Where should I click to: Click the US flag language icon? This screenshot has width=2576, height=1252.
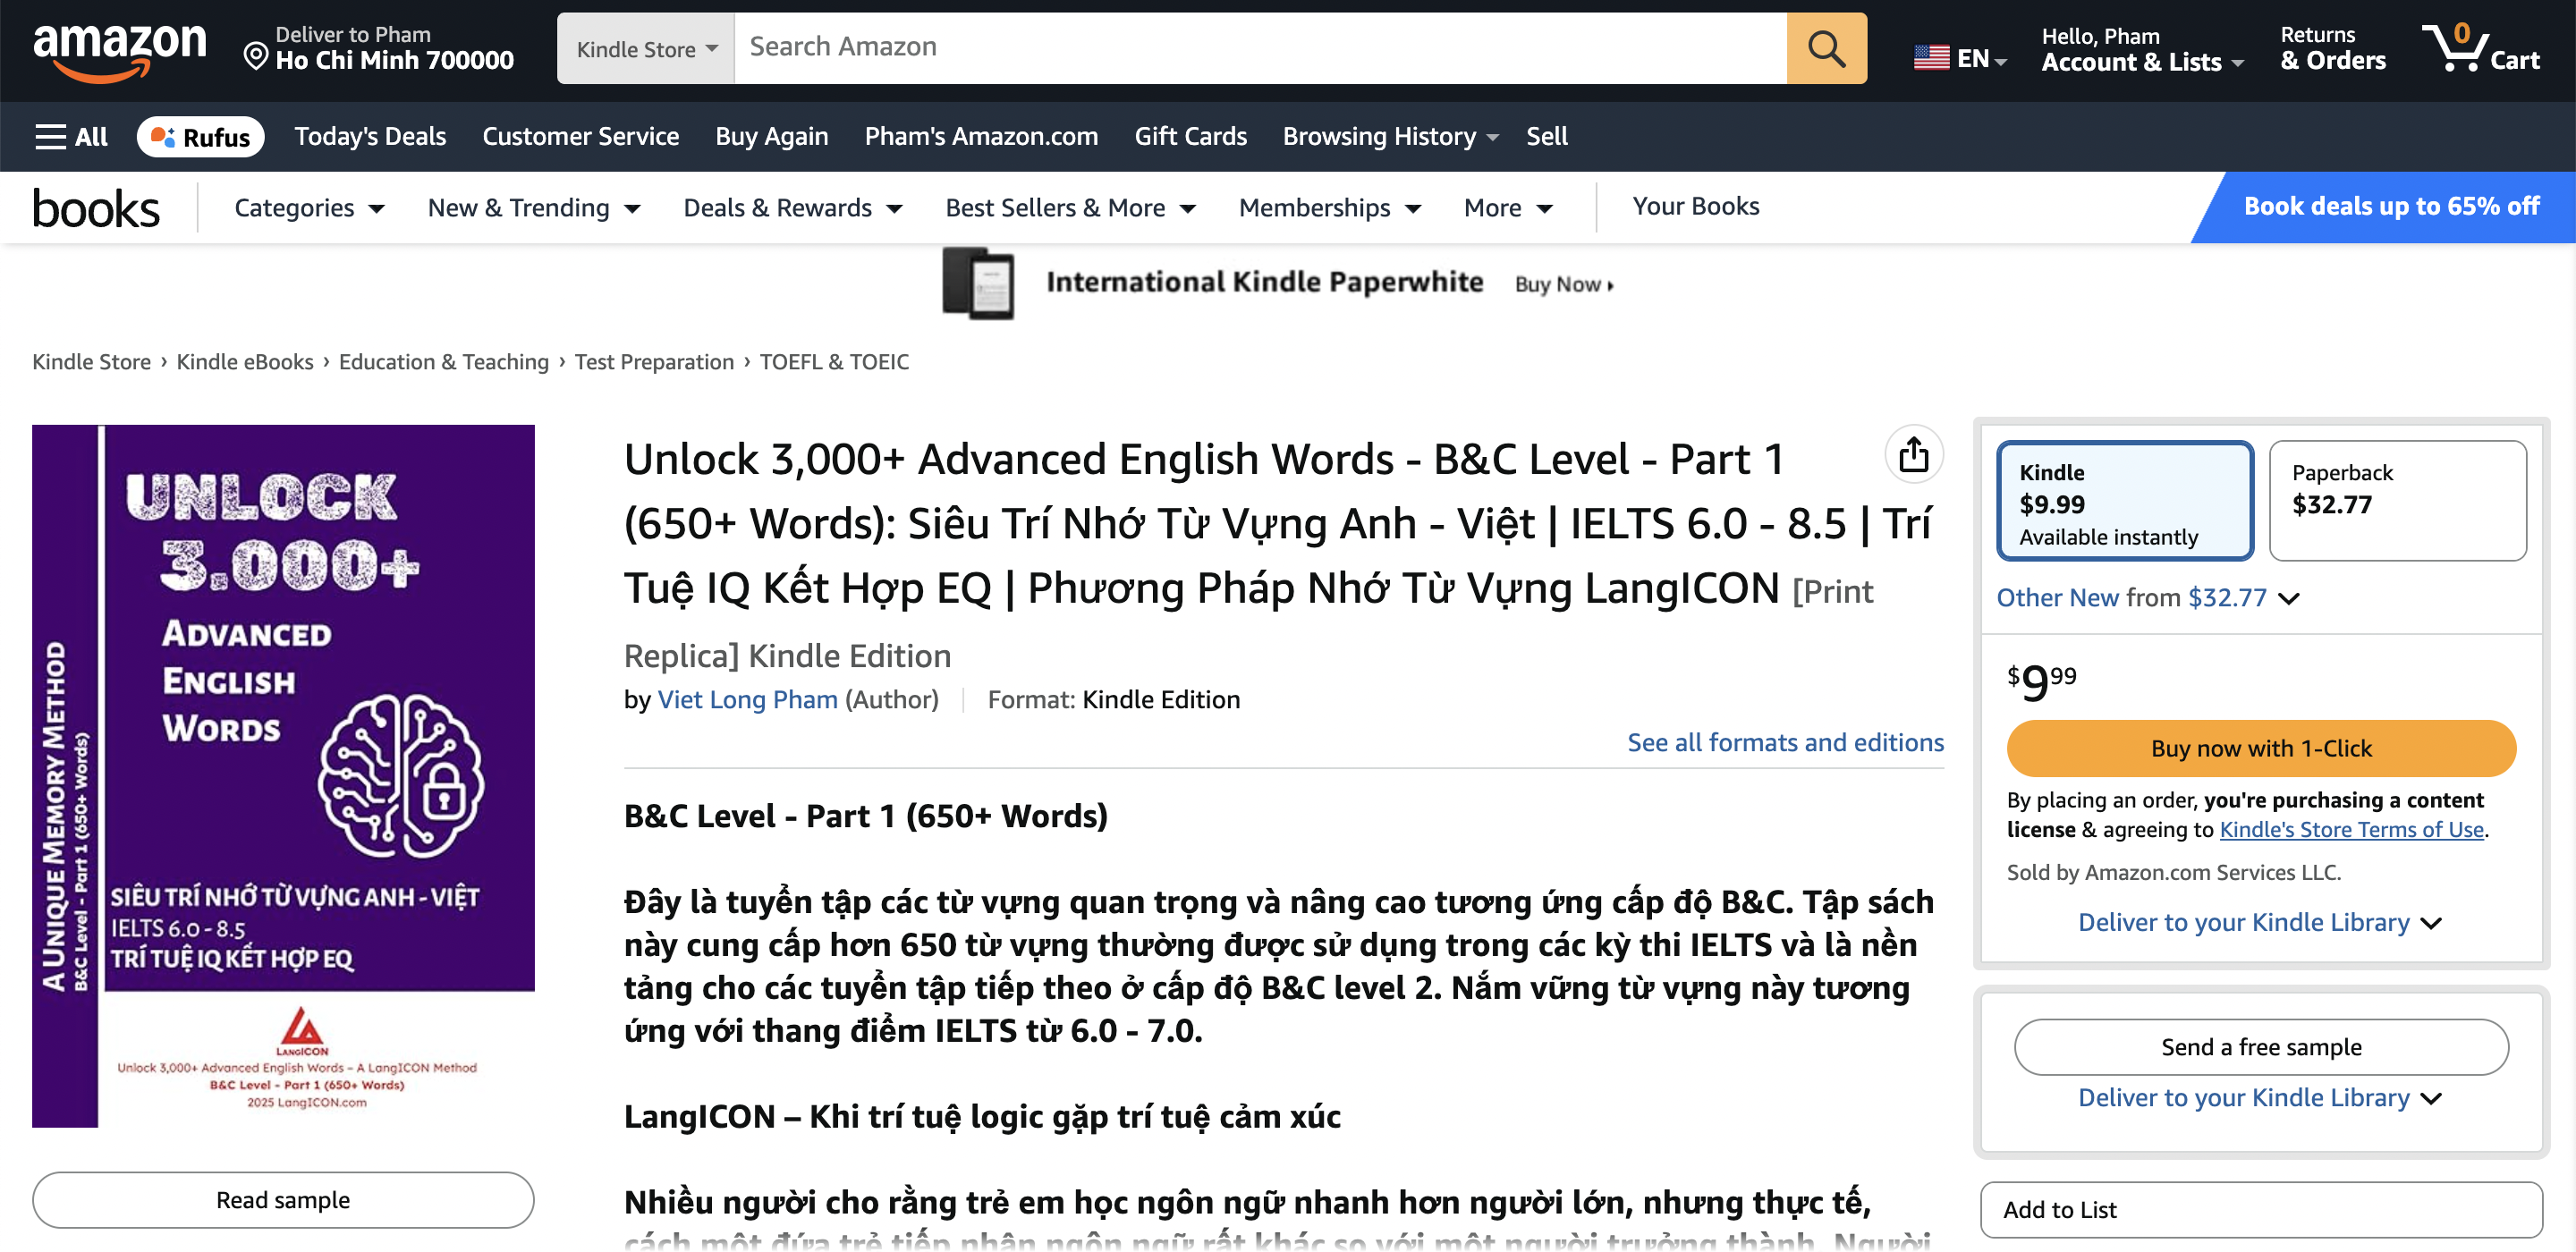coord(1931,58)
